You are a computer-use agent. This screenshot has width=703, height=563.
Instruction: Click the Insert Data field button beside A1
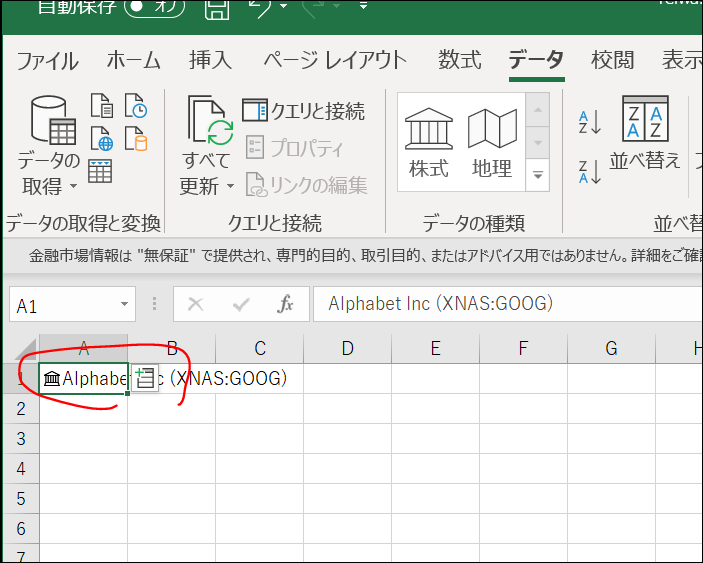pos(145,379)
